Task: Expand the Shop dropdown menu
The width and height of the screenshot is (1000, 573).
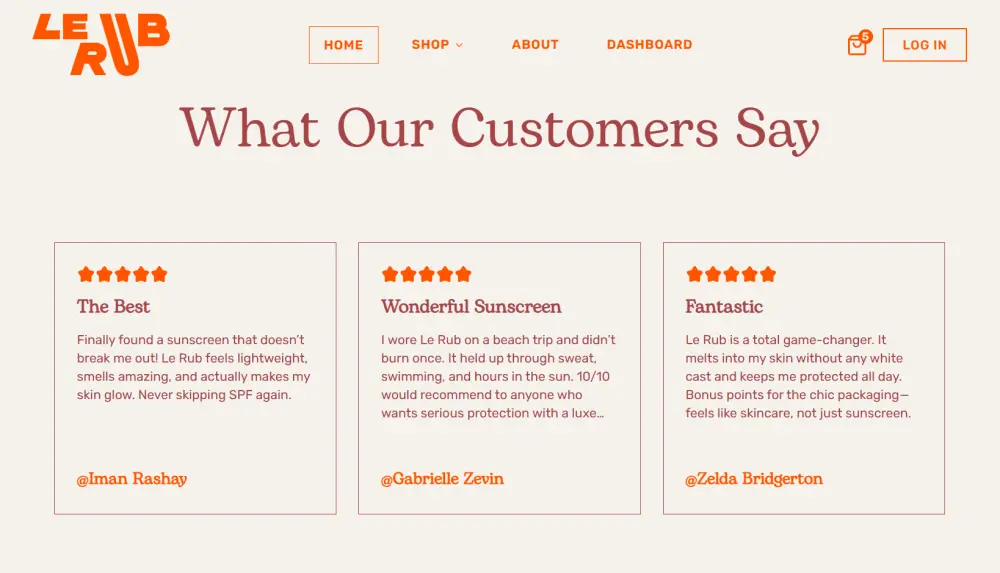Action: [437, 45]
